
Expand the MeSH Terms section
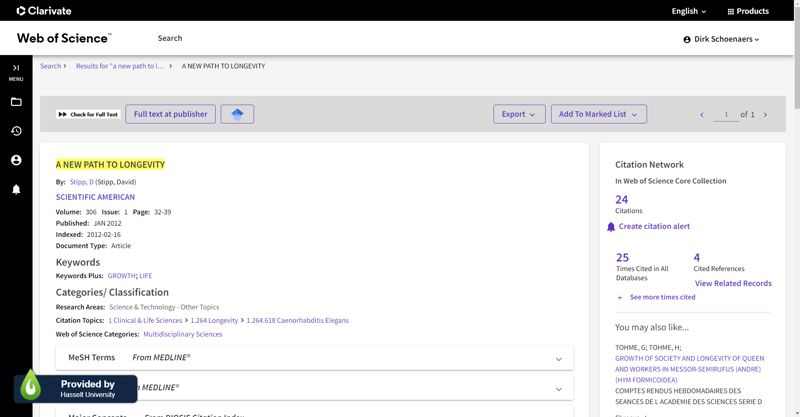[x=558, y=359]
